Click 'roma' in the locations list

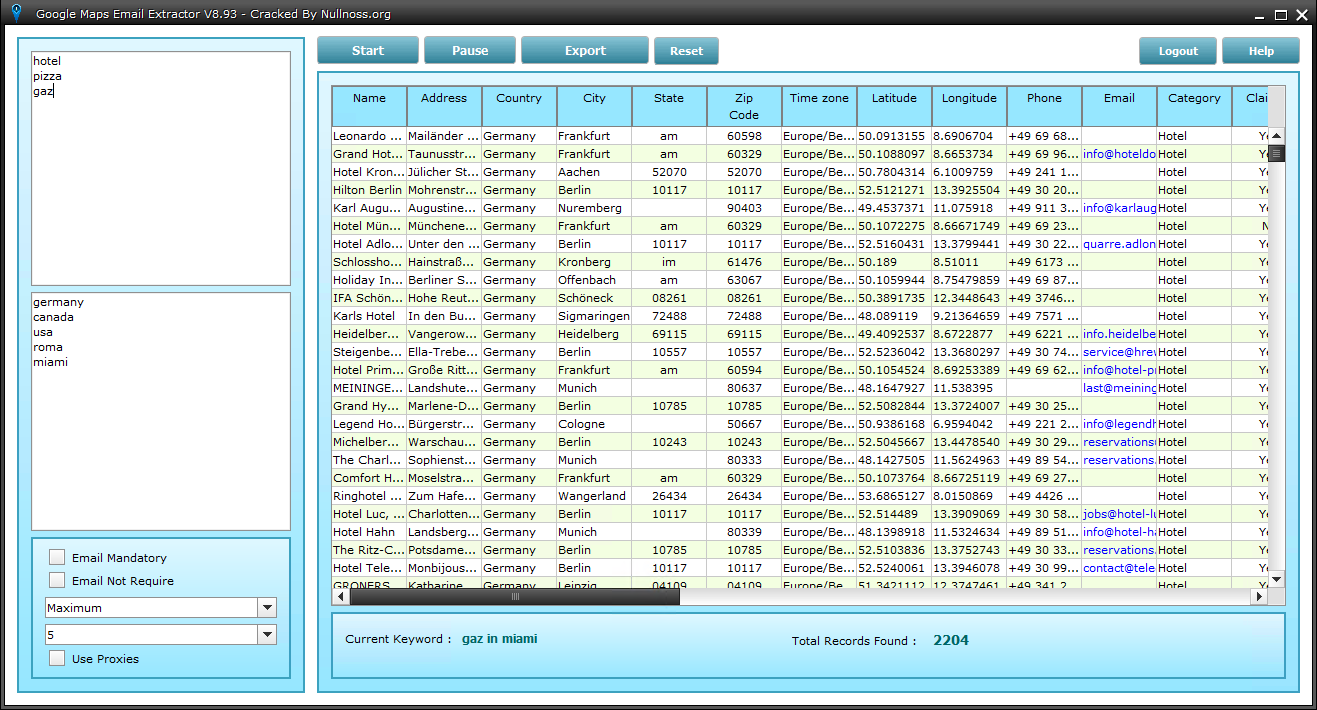48,347
